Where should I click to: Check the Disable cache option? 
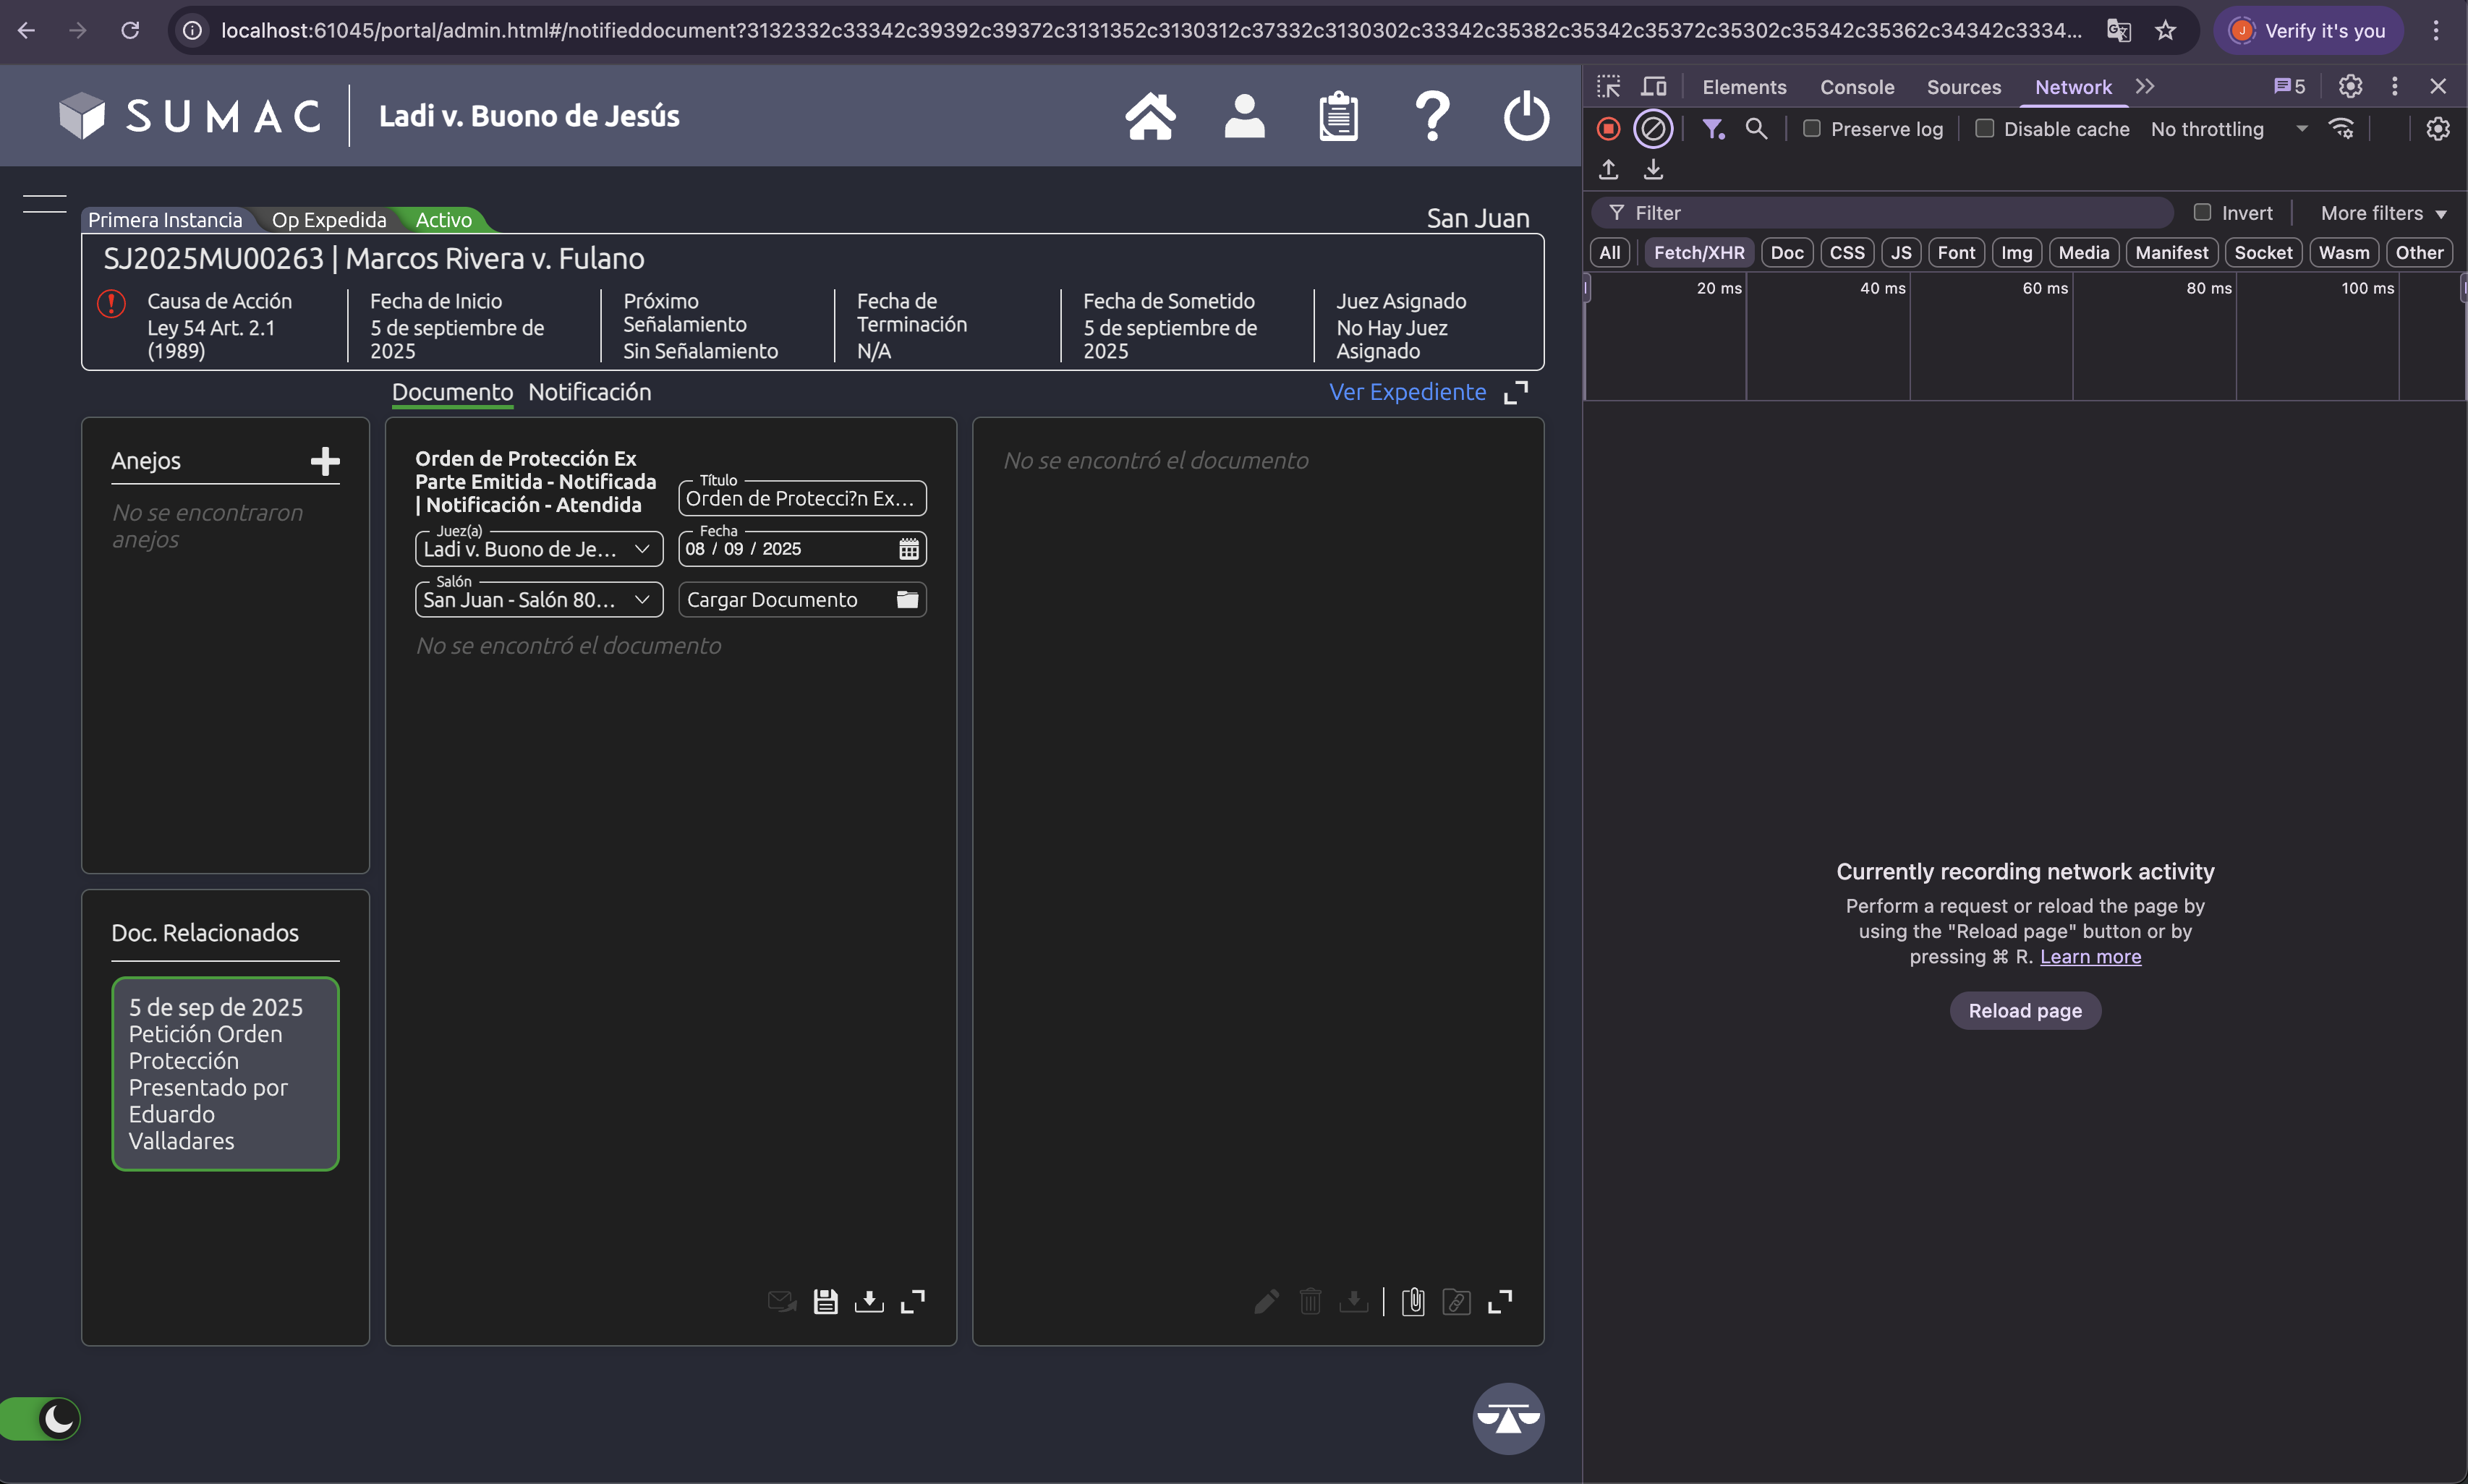(1985, 129)
